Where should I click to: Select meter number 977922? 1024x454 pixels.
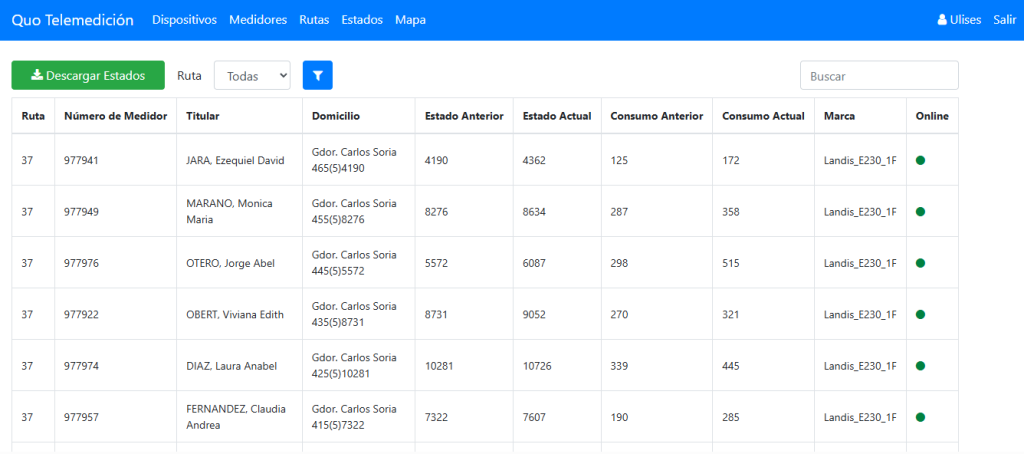click(x=81, y=314)
